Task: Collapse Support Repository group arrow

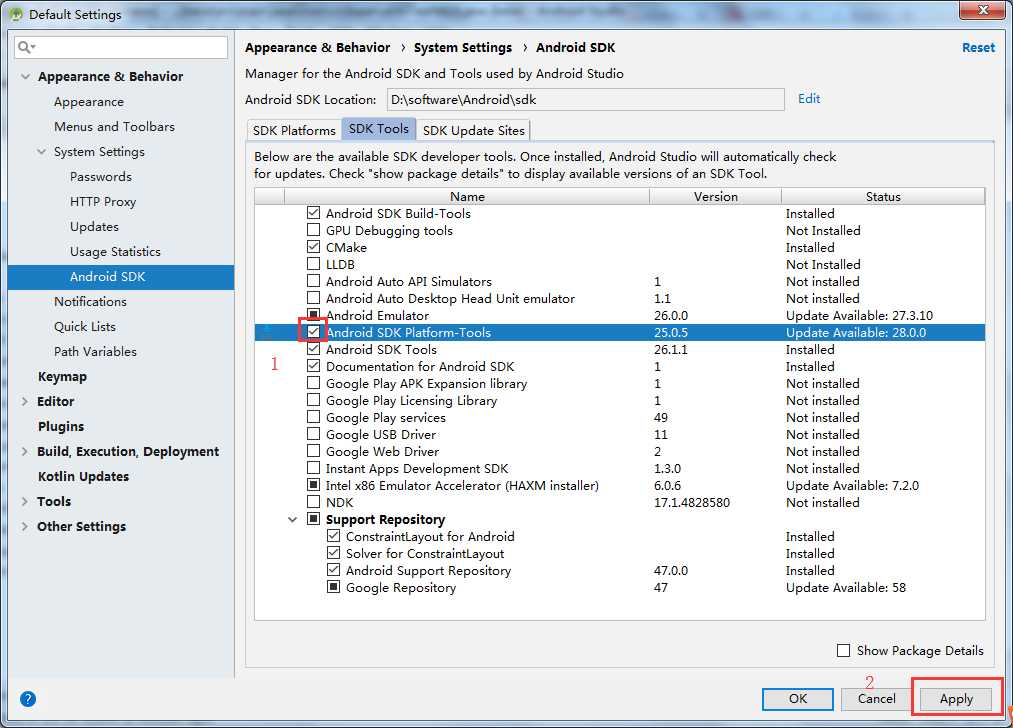Action: pos(293,519)
